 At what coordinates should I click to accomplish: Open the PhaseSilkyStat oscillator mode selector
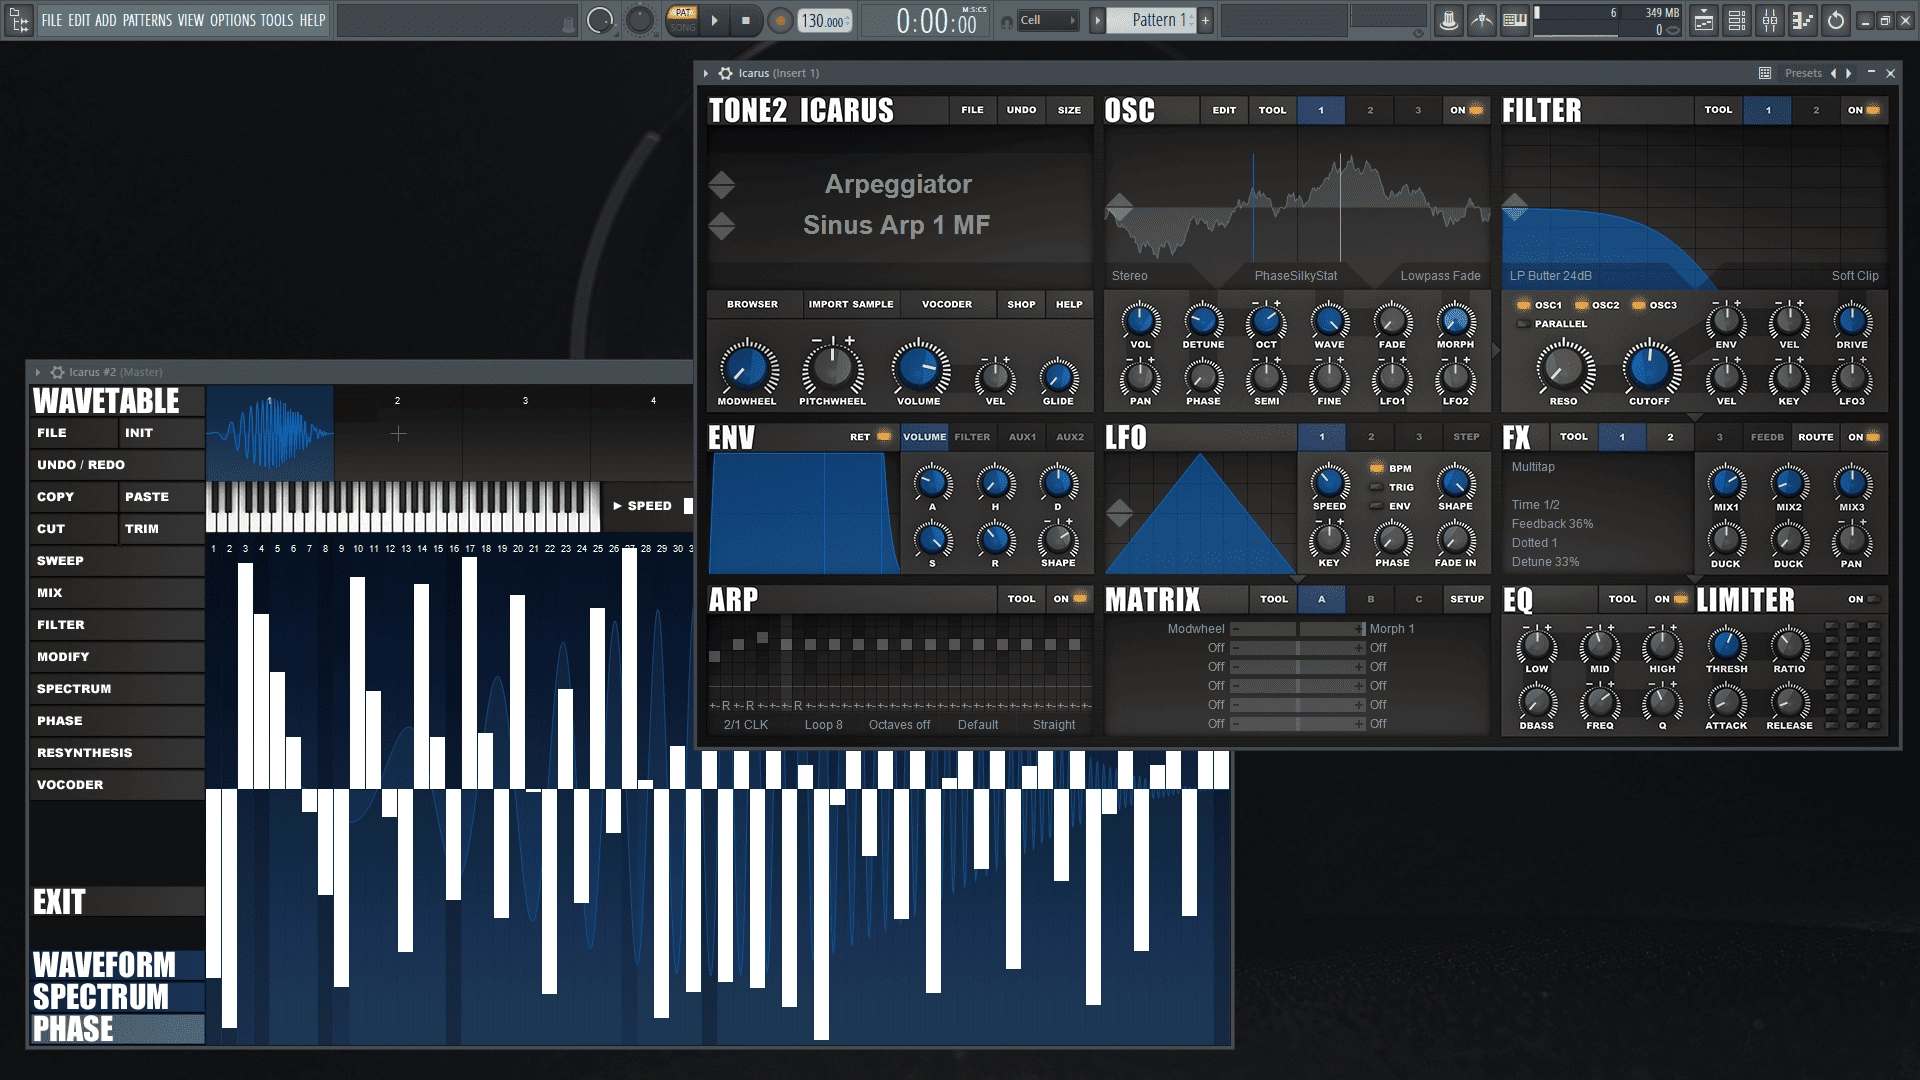(x=1295, y=276)
